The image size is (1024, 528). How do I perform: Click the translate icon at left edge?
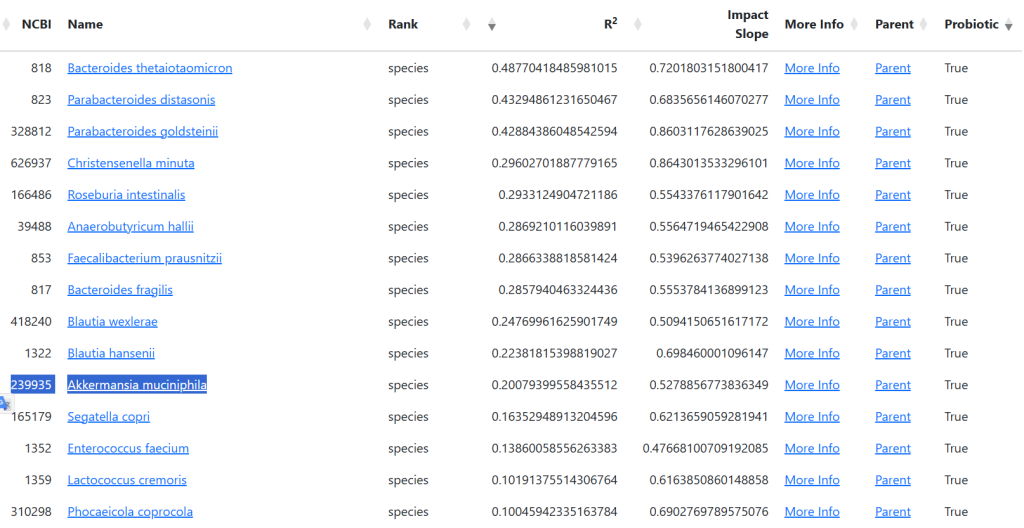tap(5, 403)
